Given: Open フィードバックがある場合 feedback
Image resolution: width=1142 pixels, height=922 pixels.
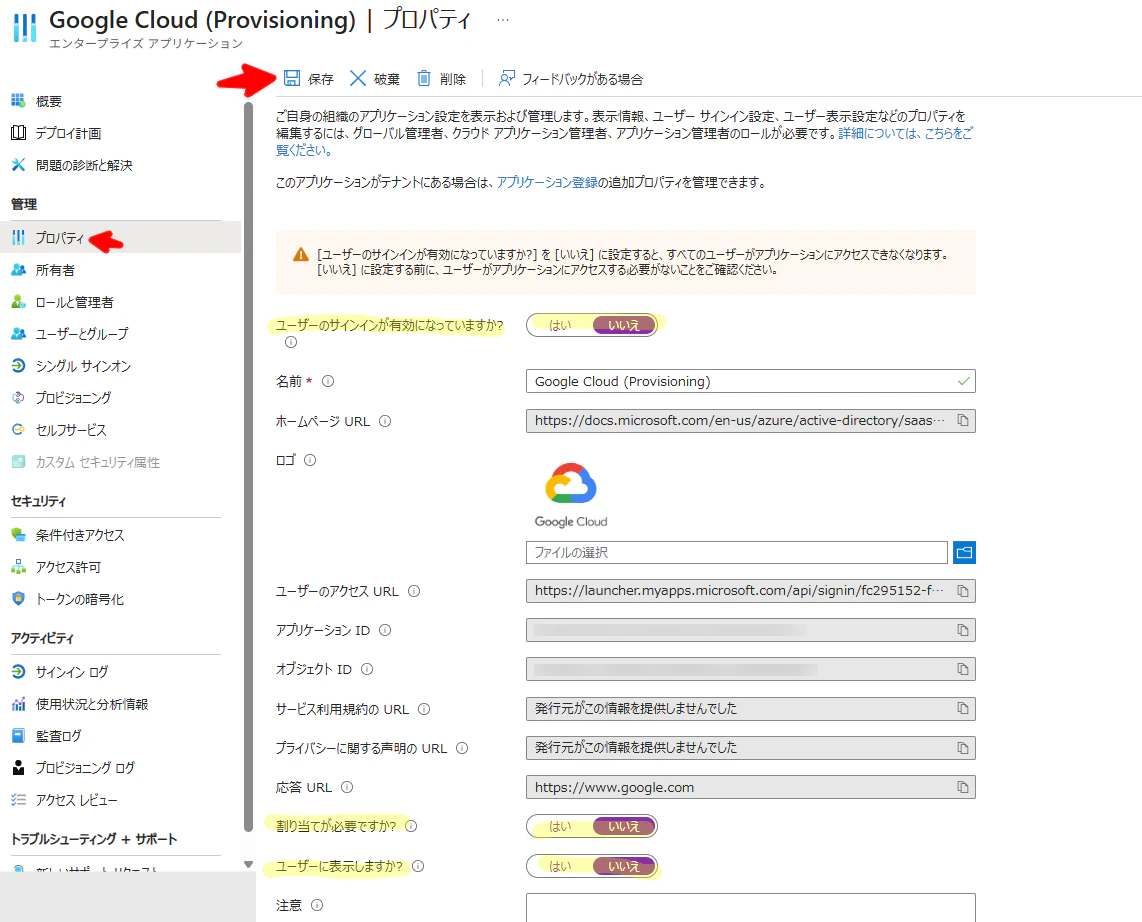Looking at the screenshot, I should point(570,79).
